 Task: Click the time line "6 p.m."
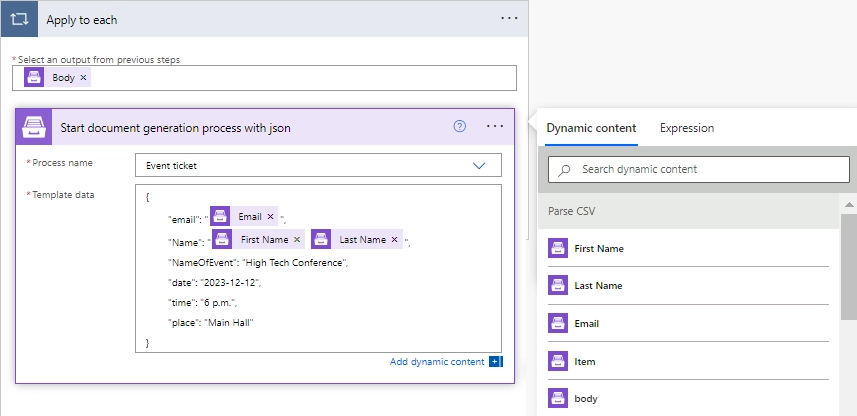[x=202, y=302]
